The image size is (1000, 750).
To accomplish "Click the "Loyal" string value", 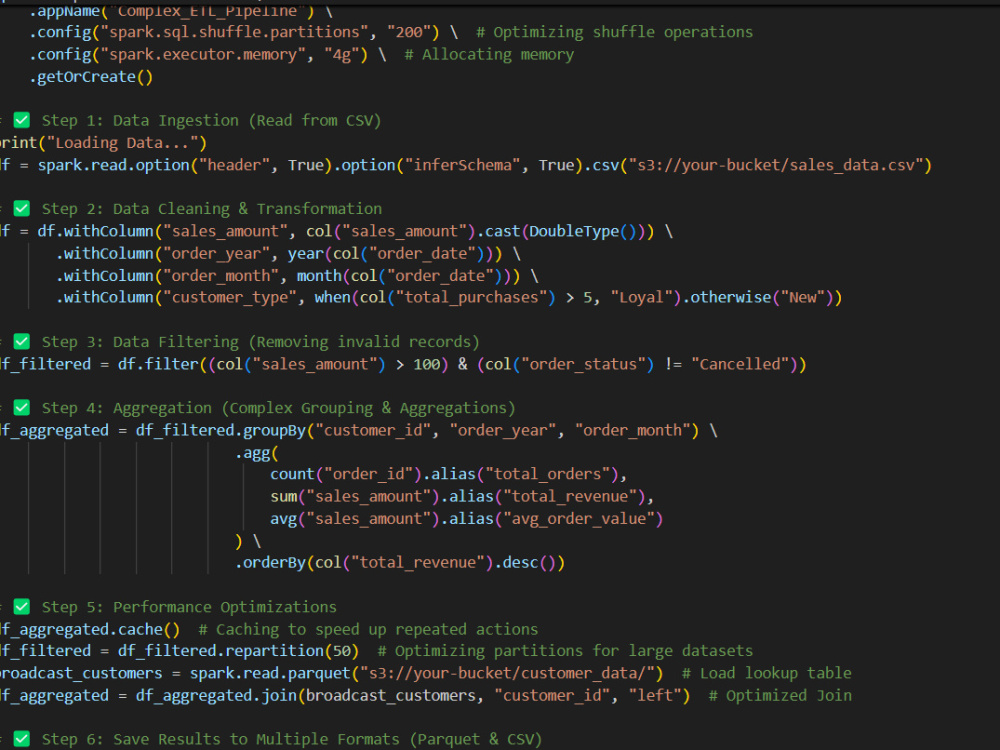I will (x=642, y=297).
